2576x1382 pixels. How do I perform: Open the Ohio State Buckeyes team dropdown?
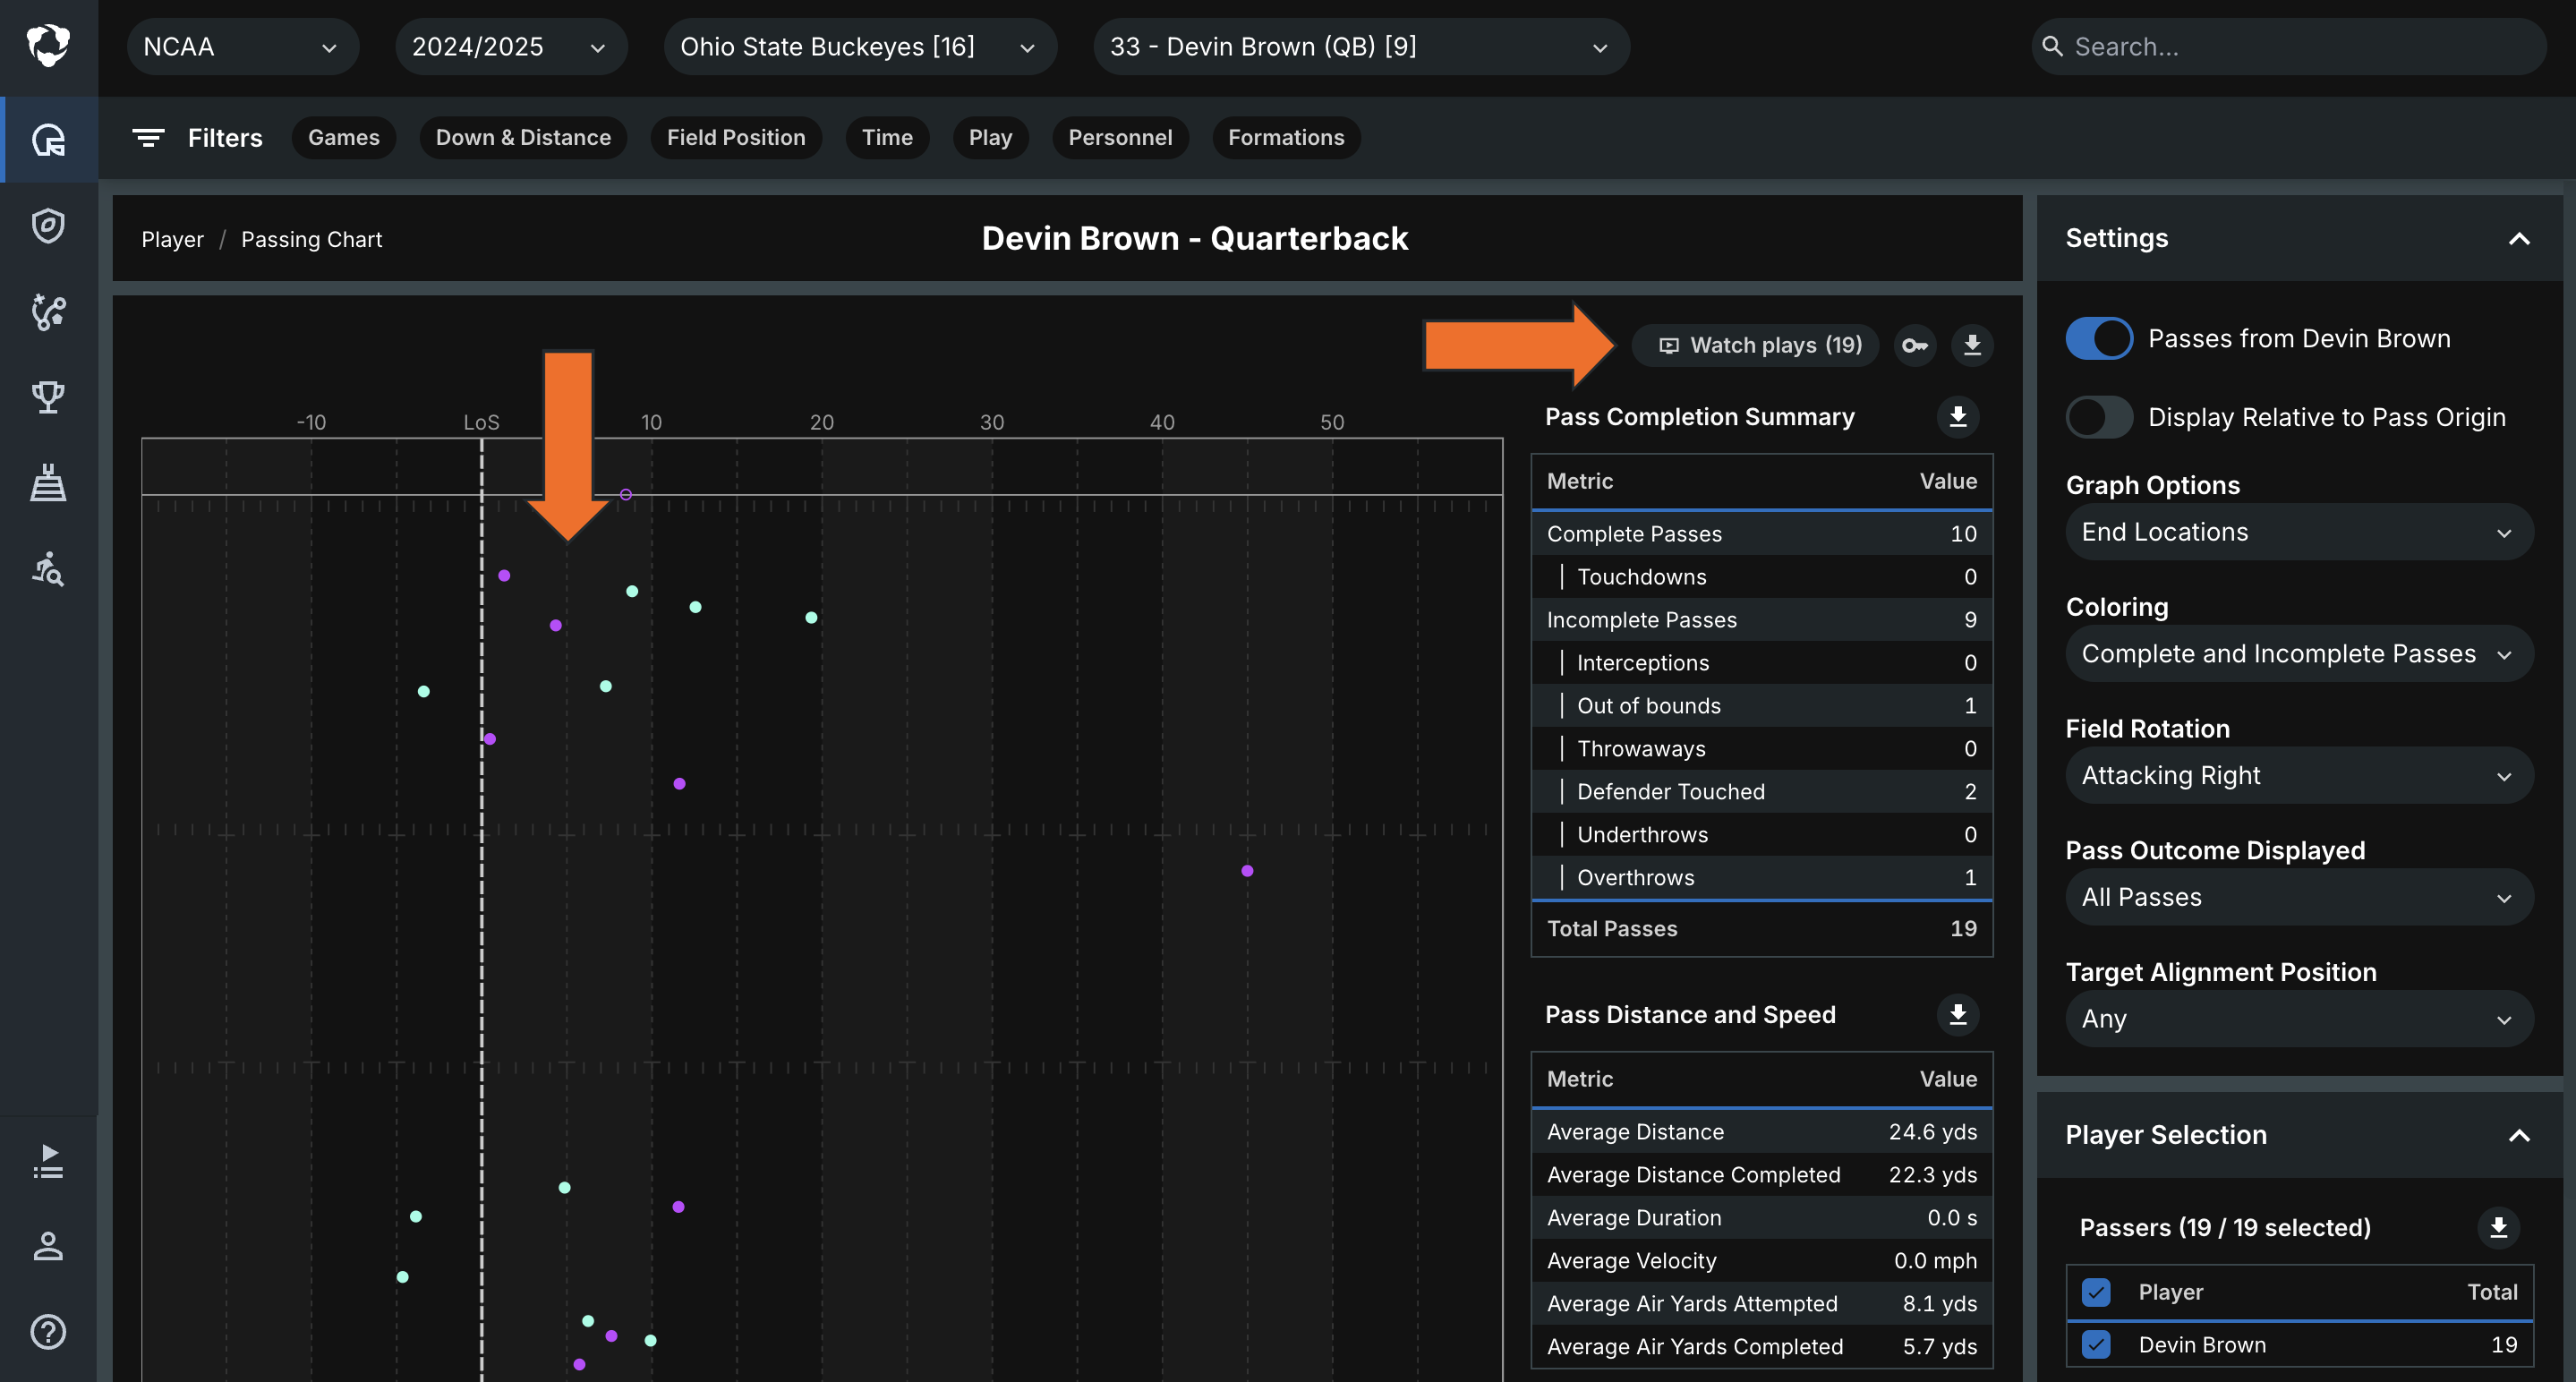[860, 47]
